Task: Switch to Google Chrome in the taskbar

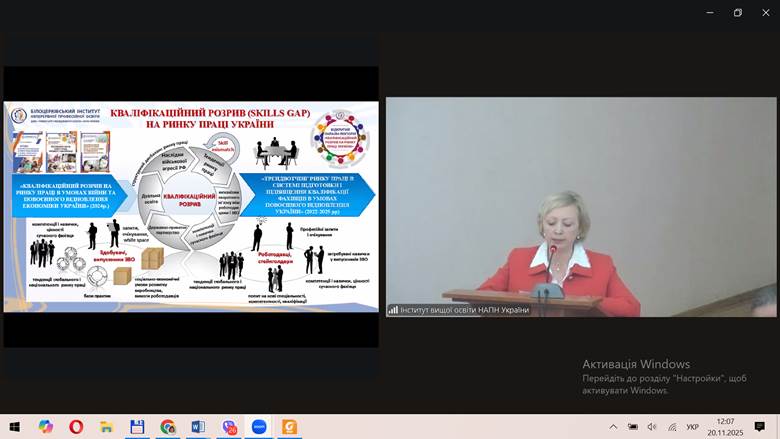Action: pos(167,427)
